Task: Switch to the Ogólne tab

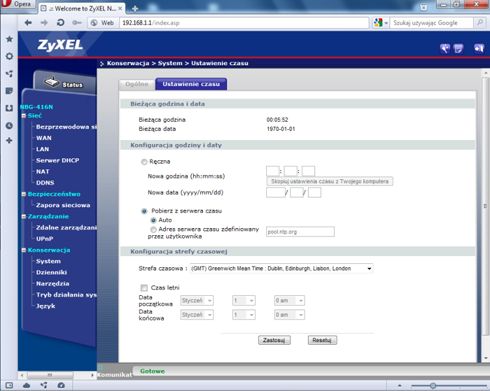Action: pos(137,84)
